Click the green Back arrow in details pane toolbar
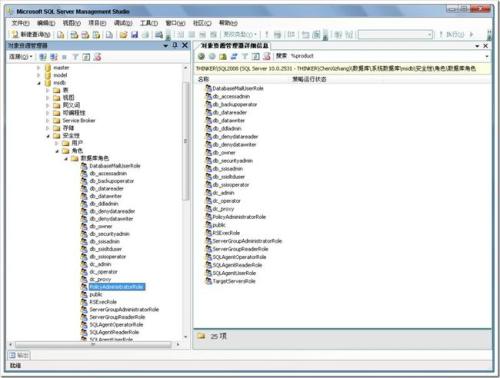The height and width of the screenshot is (378, 500). tap(201, 56)
